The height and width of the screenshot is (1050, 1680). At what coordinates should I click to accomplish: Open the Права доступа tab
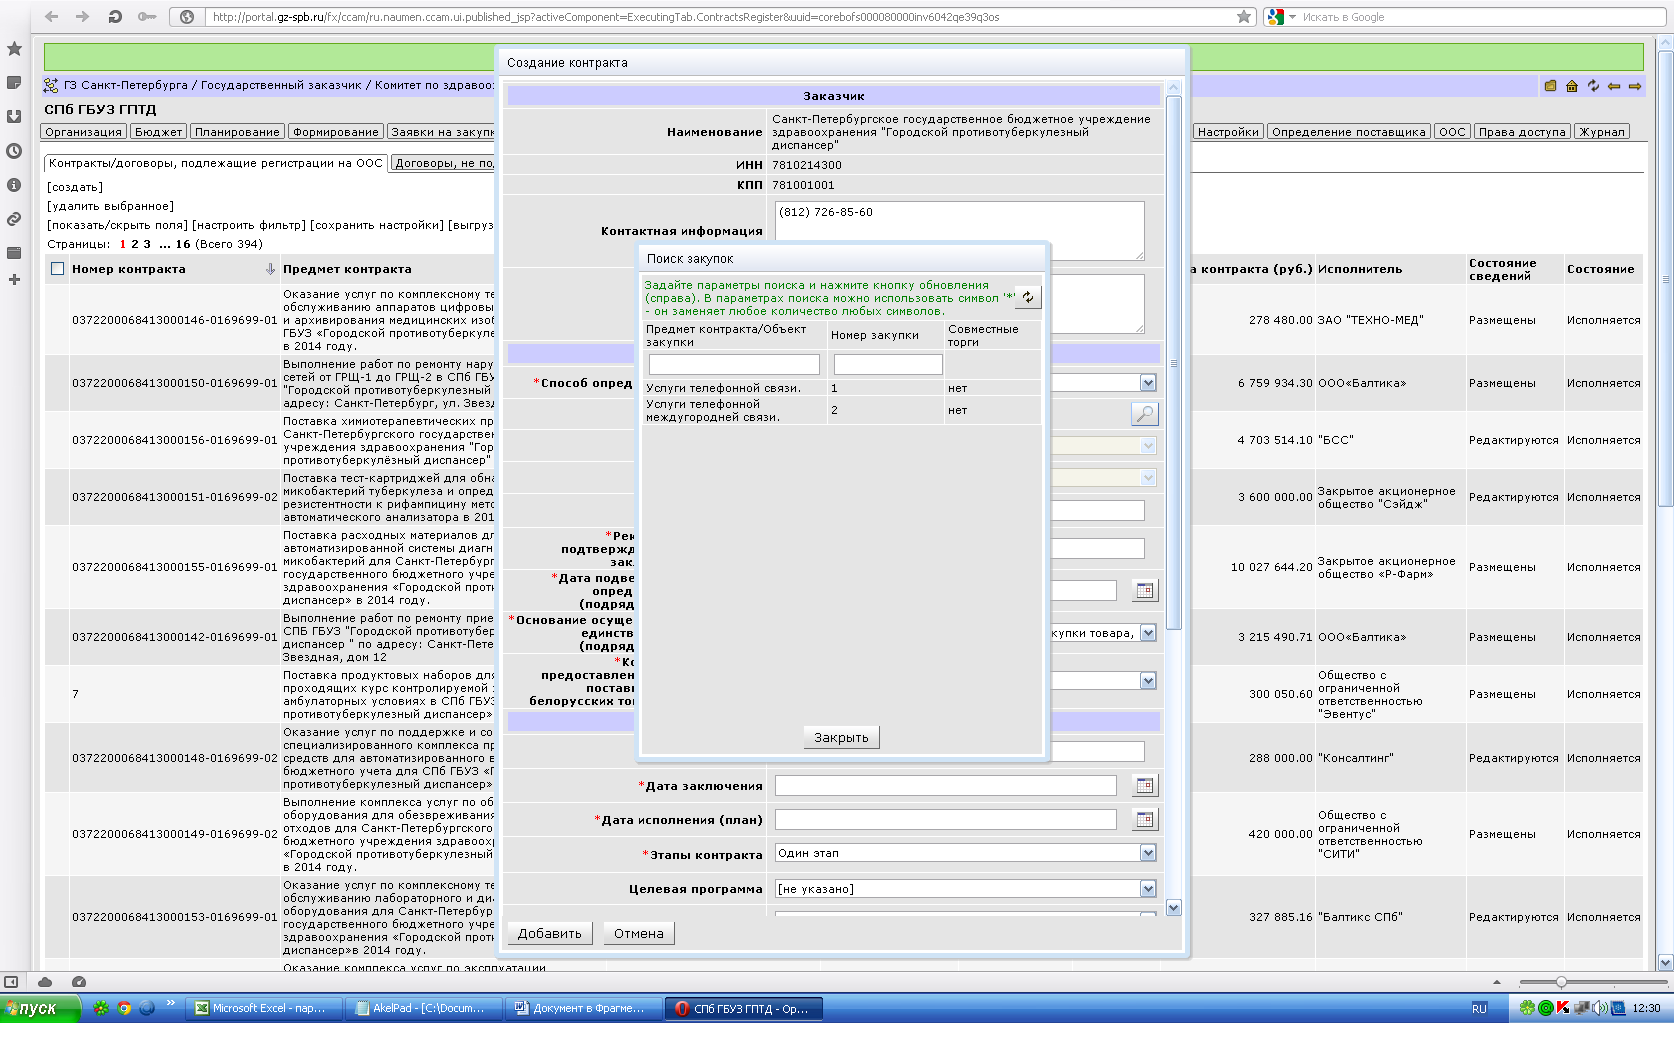(x=1522, y=132)
